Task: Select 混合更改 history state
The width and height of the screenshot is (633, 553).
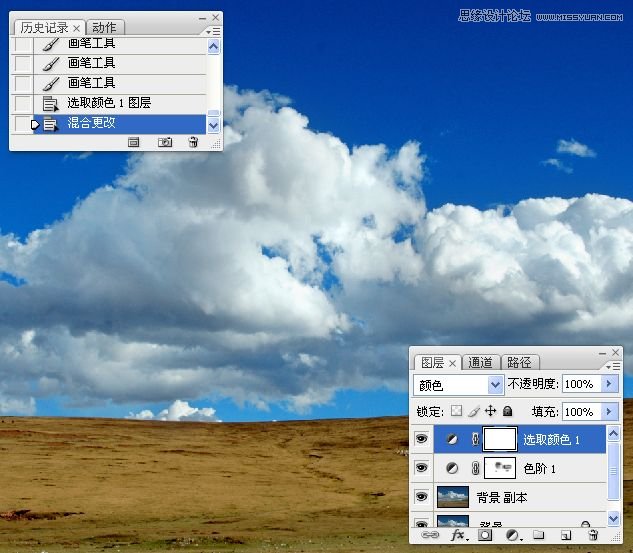Action: [x=119, y=124]
